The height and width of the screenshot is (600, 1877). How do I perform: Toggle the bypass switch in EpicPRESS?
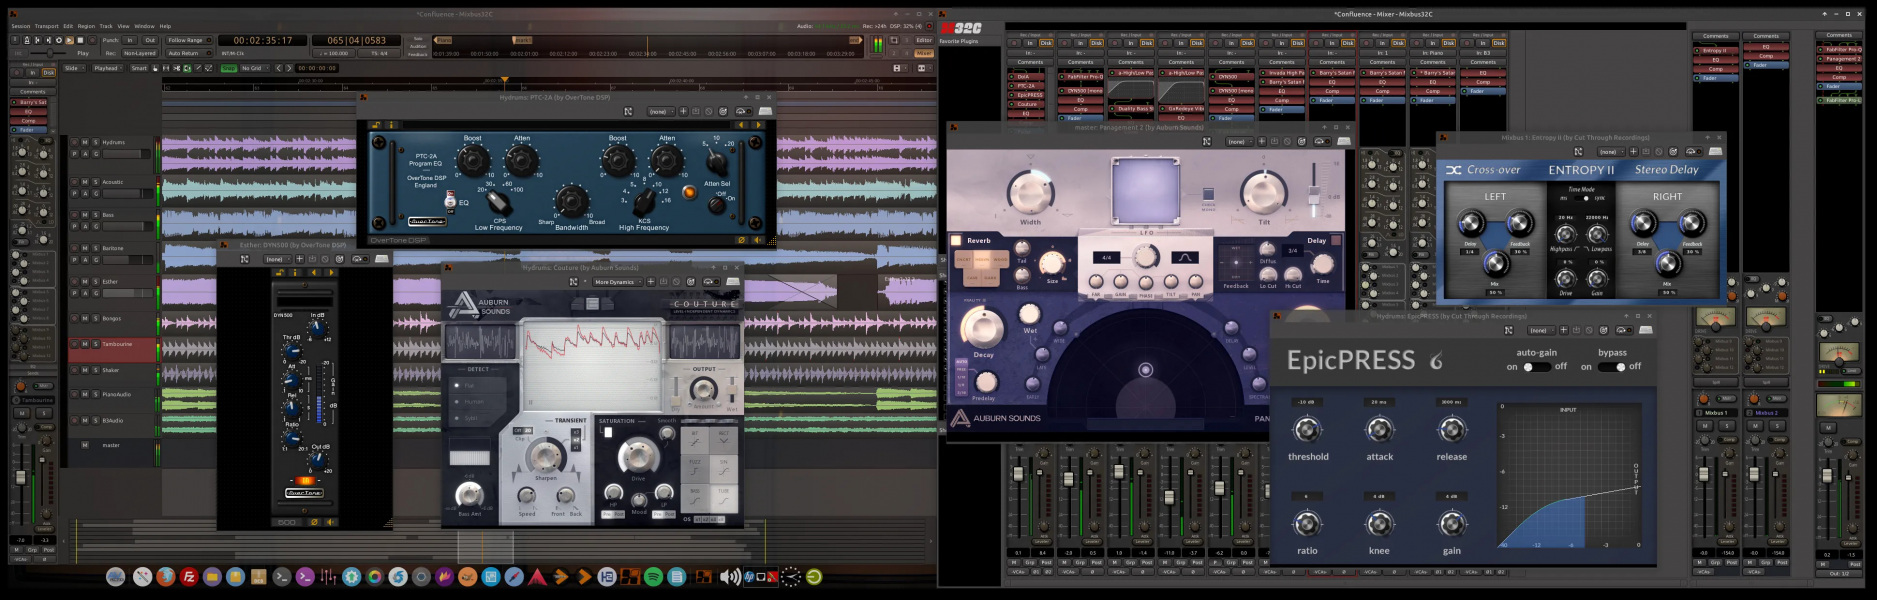[x=1612, y=367]
